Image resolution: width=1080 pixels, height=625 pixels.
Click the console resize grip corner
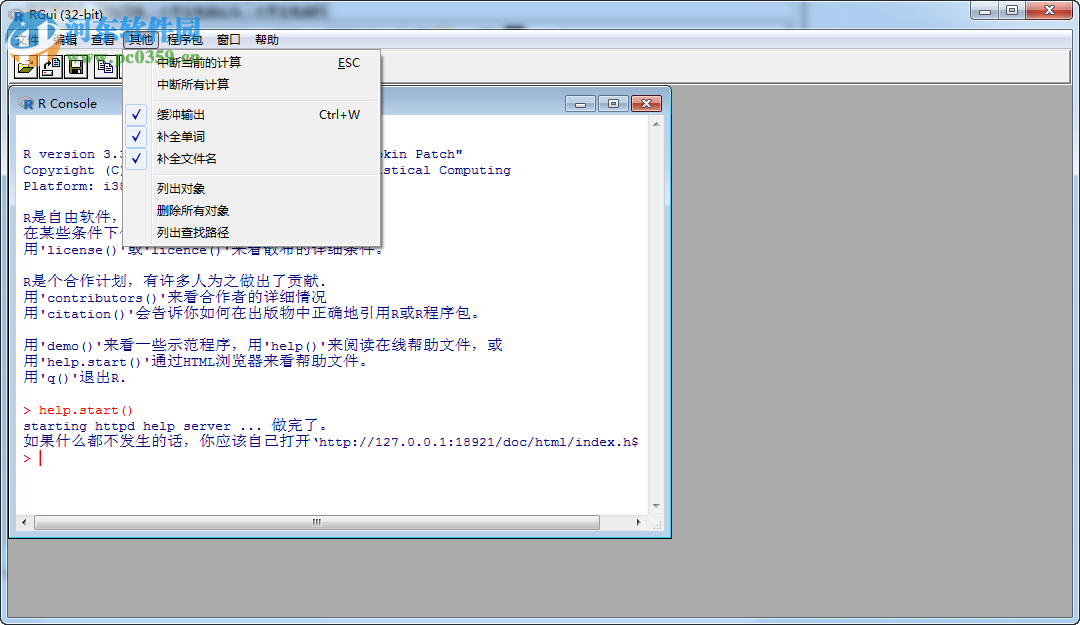tap(656, 525)
